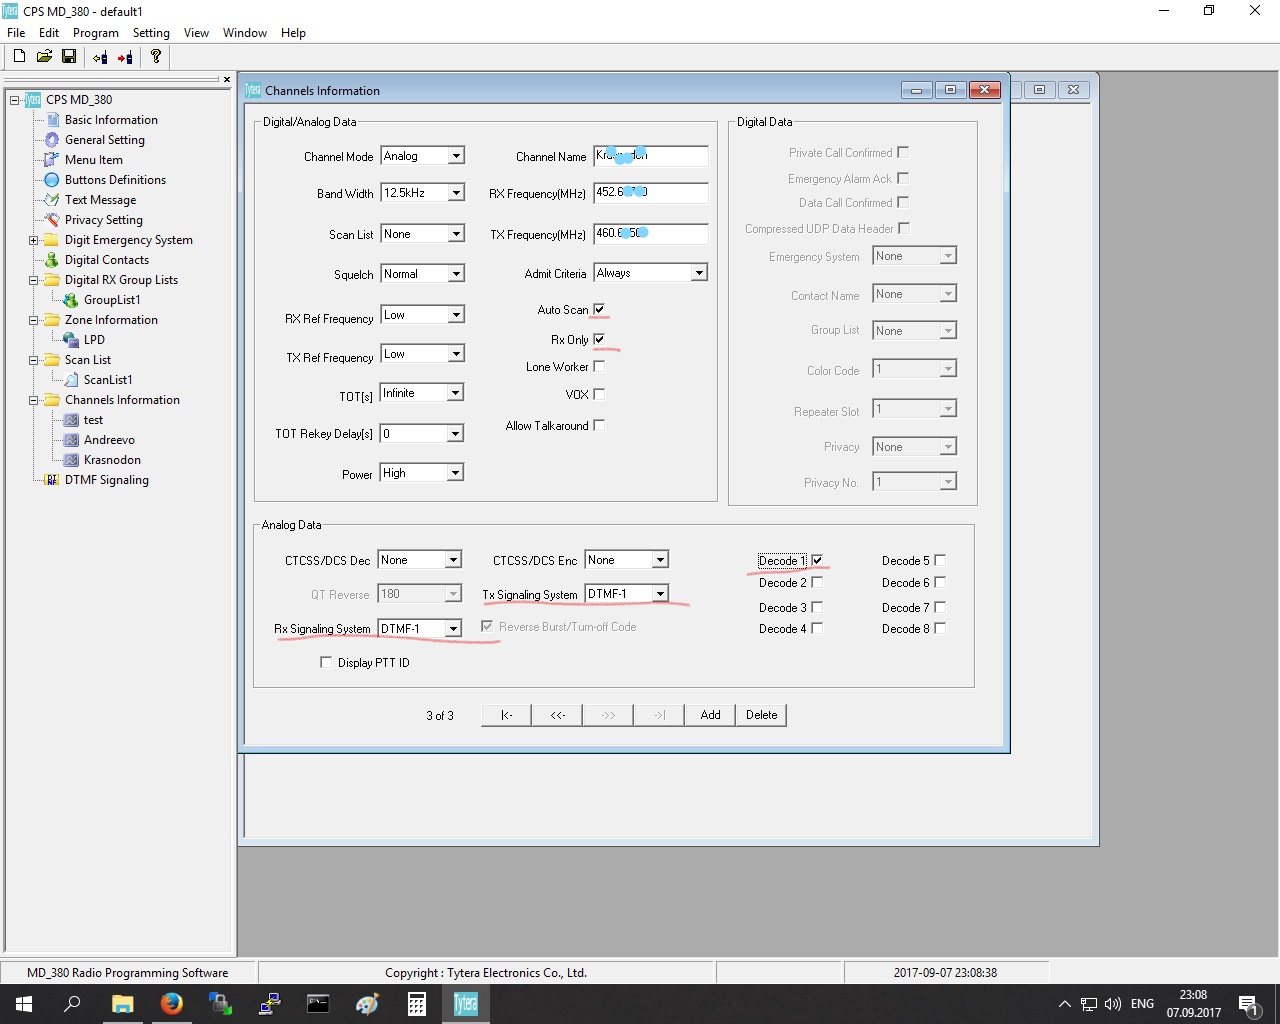1280x1024 pixels.
Task: Launch File Explorer from the taskbar
Action: 123,1003
